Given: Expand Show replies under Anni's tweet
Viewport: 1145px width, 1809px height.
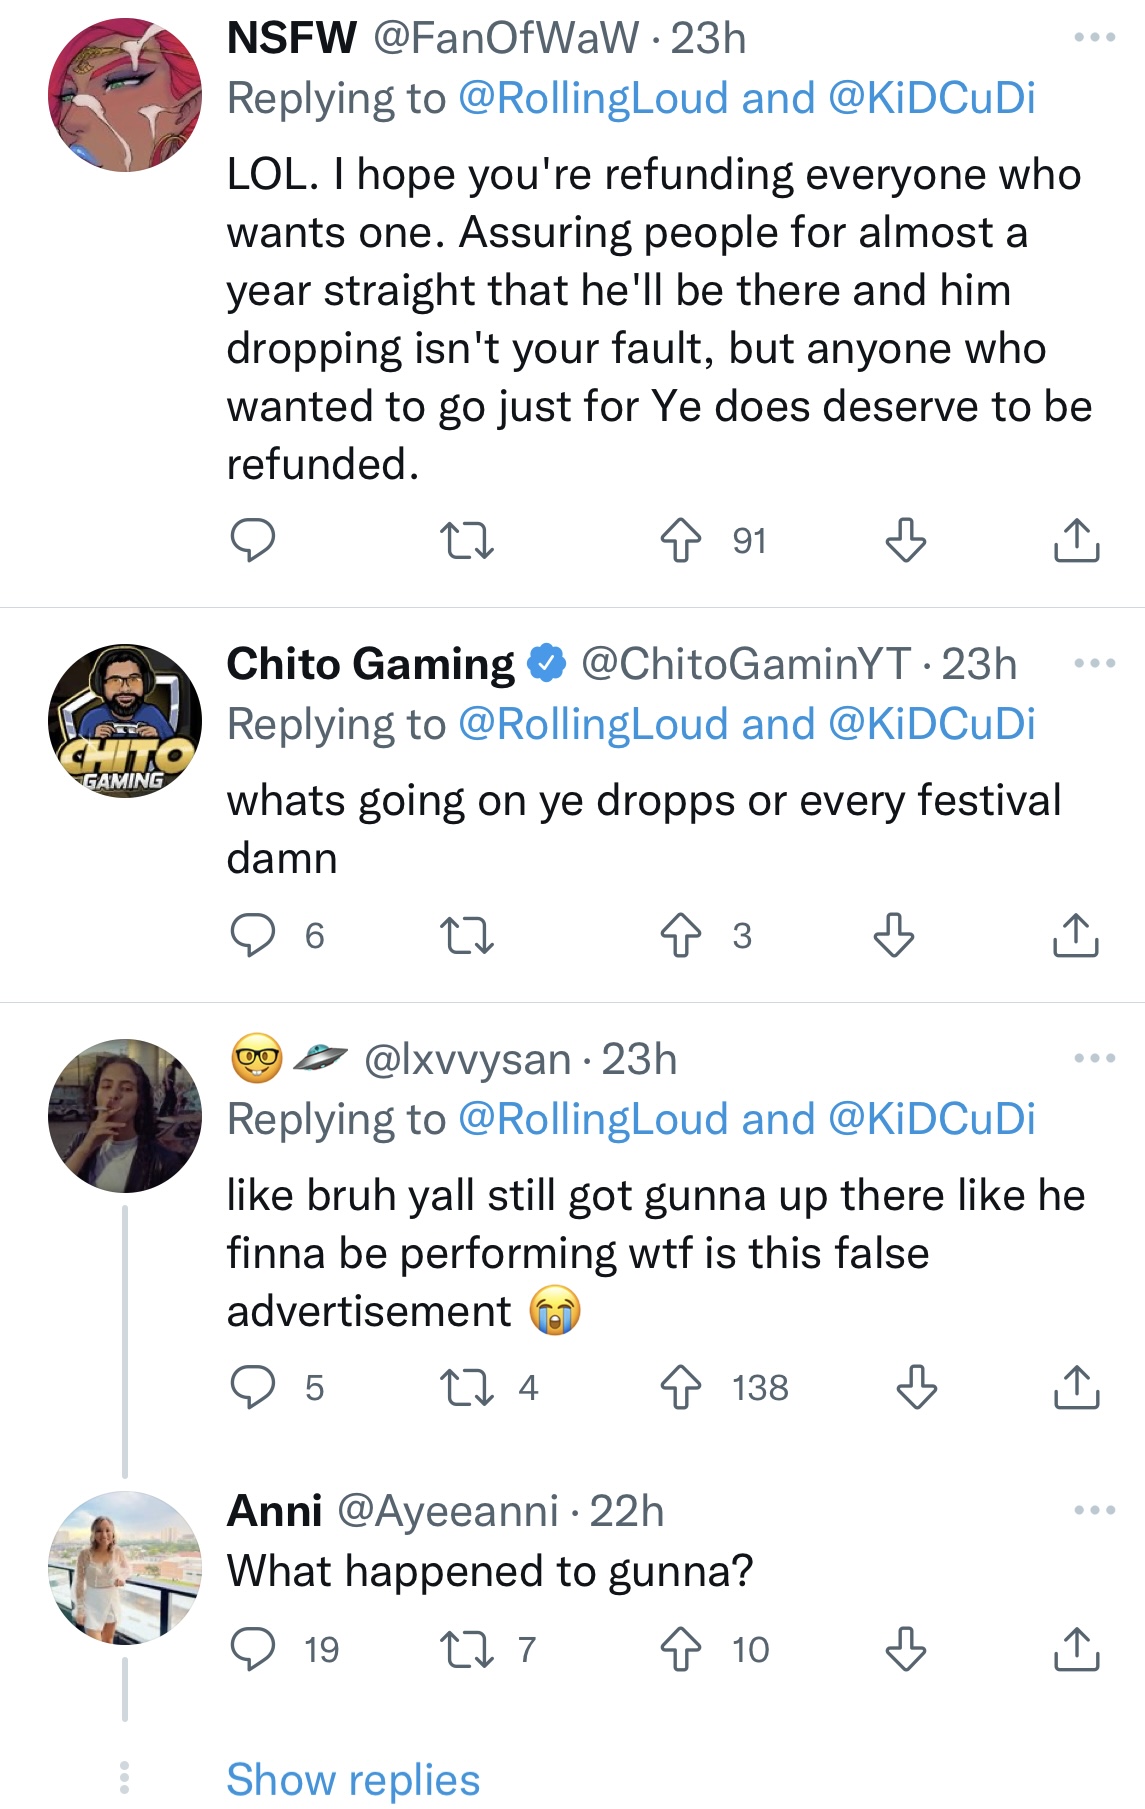Looking at the screenshot, I should [353, 1780].
